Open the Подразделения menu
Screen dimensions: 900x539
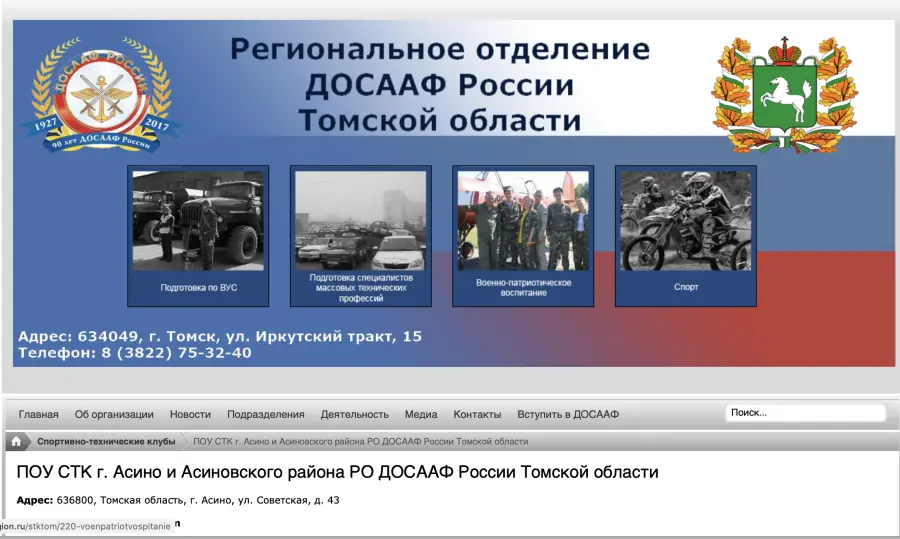(x=266, y=414)
